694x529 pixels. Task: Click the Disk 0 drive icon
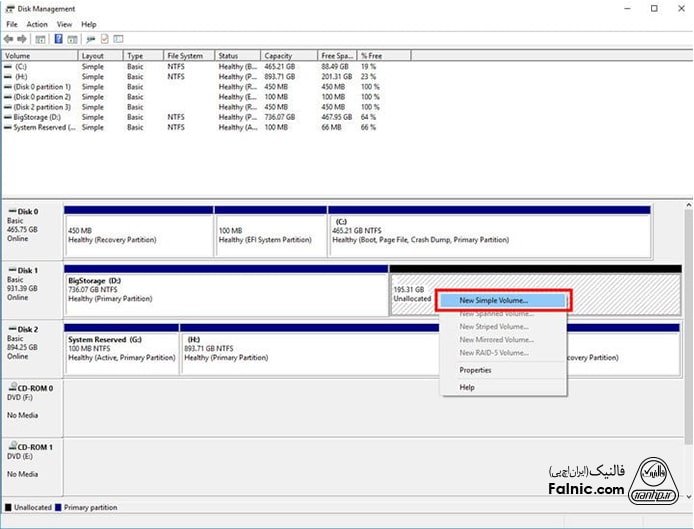point(11,212)
